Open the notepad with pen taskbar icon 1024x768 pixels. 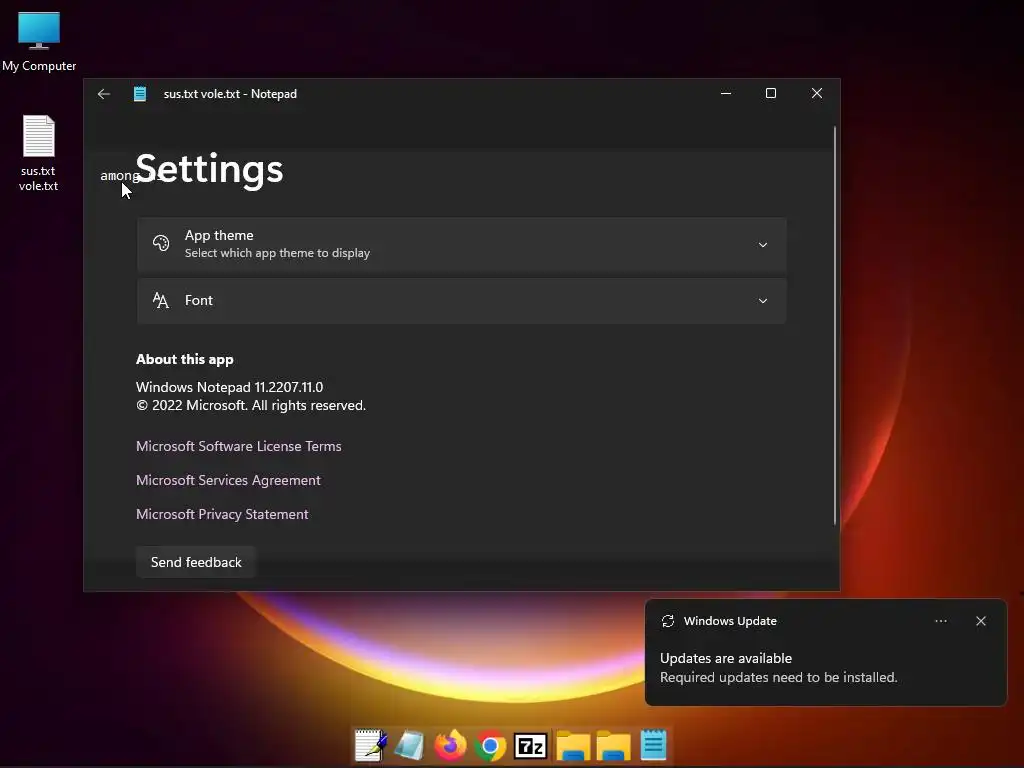click(x=370, y=745)
